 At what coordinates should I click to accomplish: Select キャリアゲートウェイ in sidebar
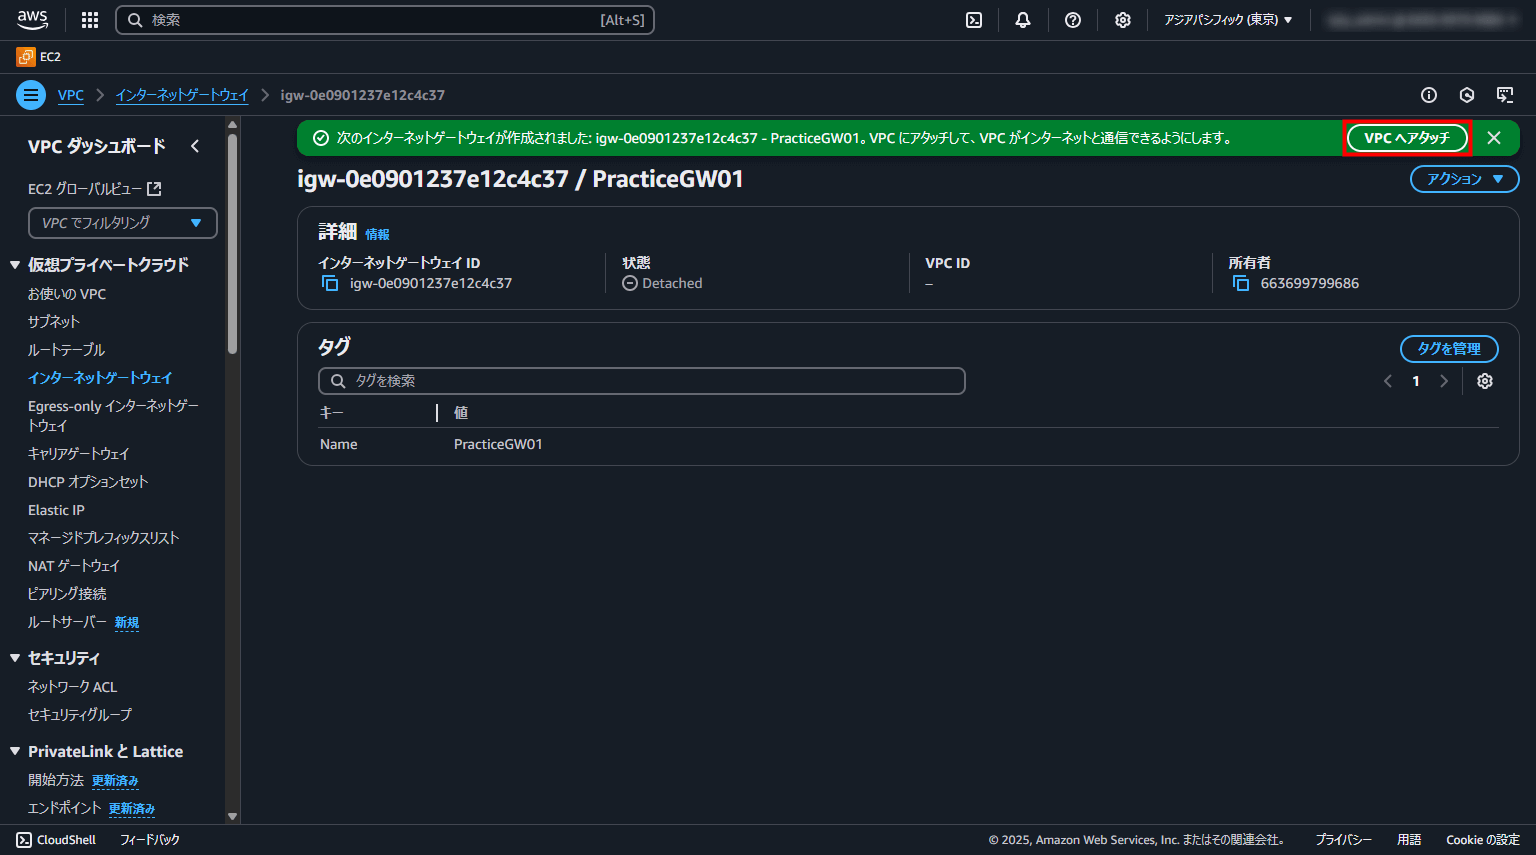pyautogui.click(x=79, y=454)
